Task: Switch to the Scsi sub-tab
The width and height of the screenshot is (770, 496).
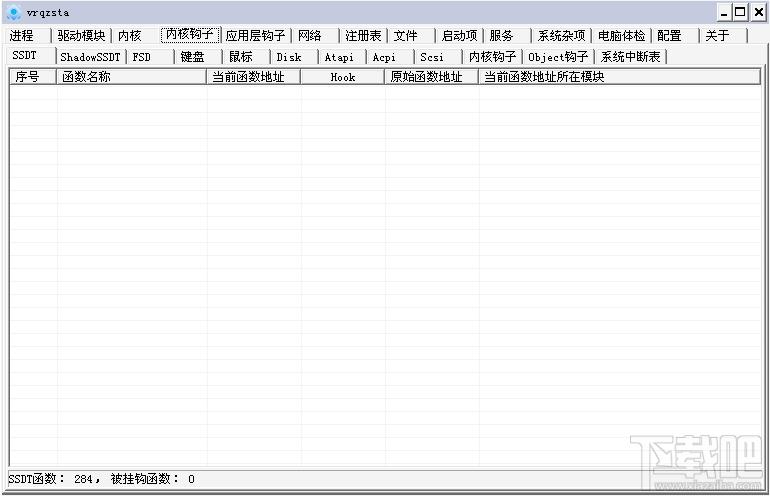Action: click(439, 57)
